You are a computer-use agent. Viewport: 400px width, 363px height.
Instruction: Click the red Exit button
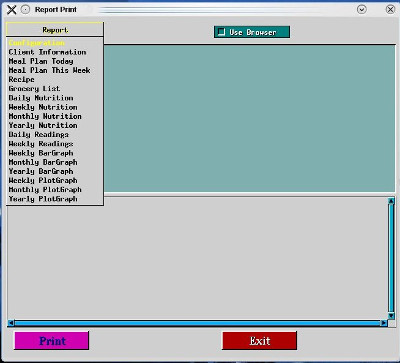pos(260,341)
